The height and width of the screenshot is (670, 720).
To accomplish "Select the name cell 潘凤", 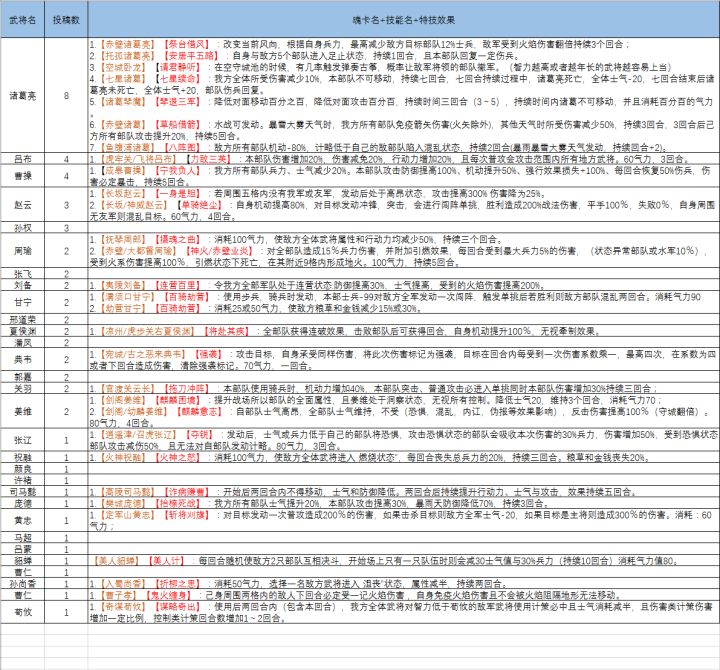I will point(22,343).
